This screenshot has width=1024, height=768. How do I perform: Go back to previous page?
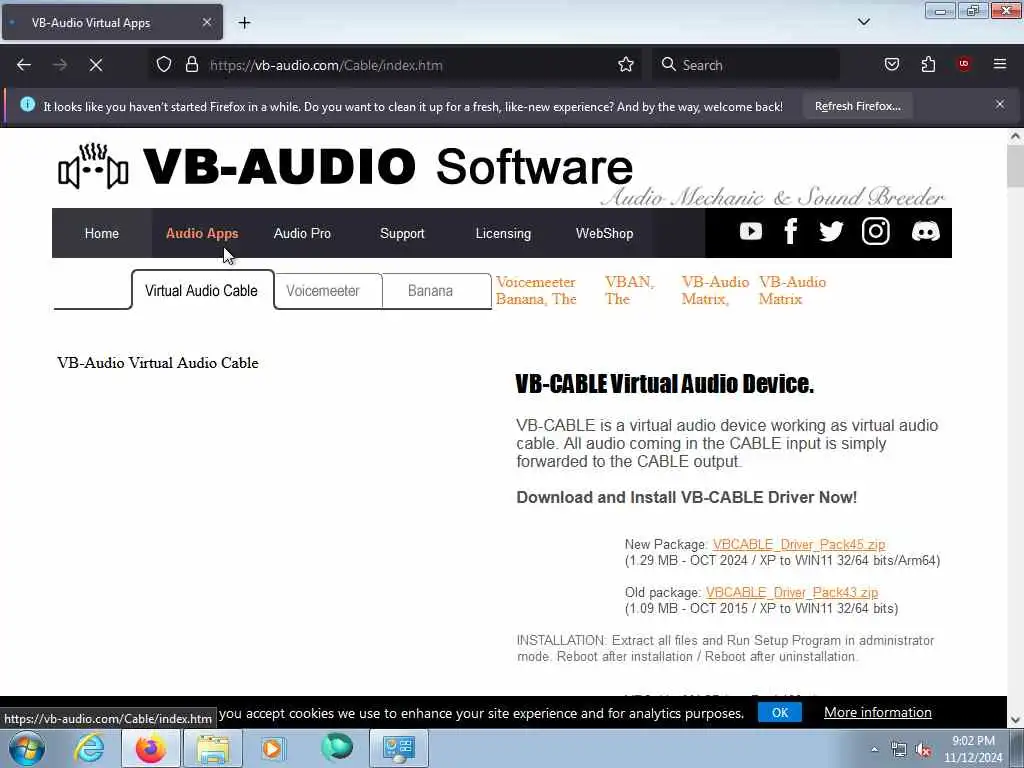(x=24, y=65)
